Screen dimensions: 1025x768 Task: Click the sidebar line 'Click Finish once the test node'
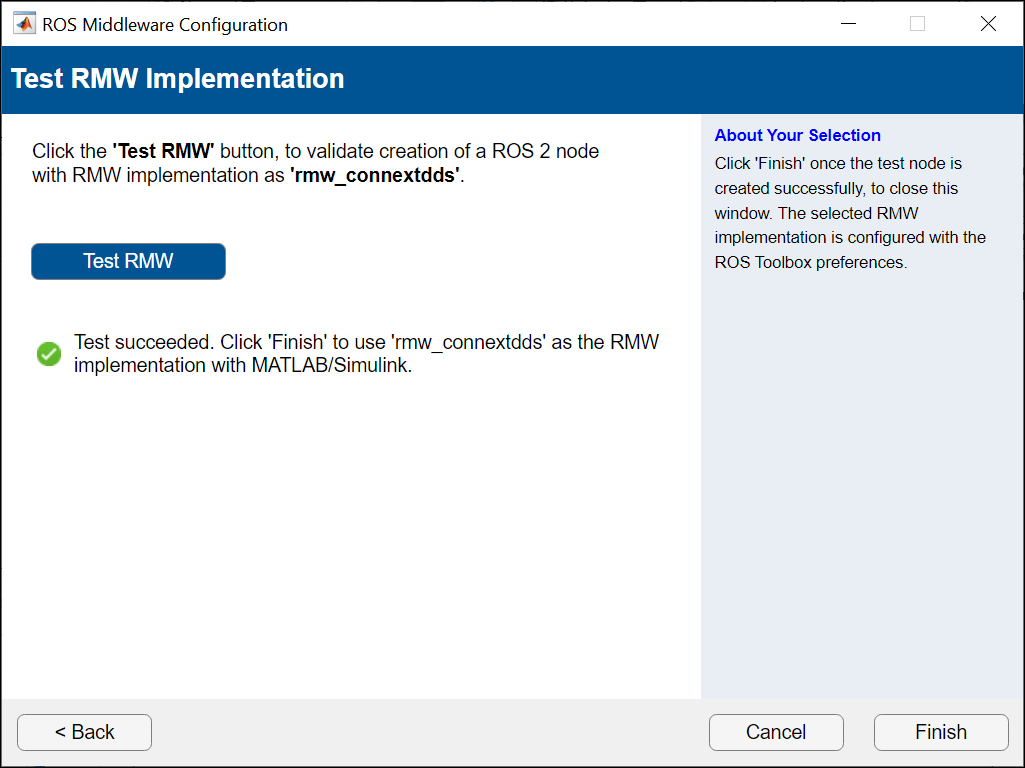click(x=838, y=163)
